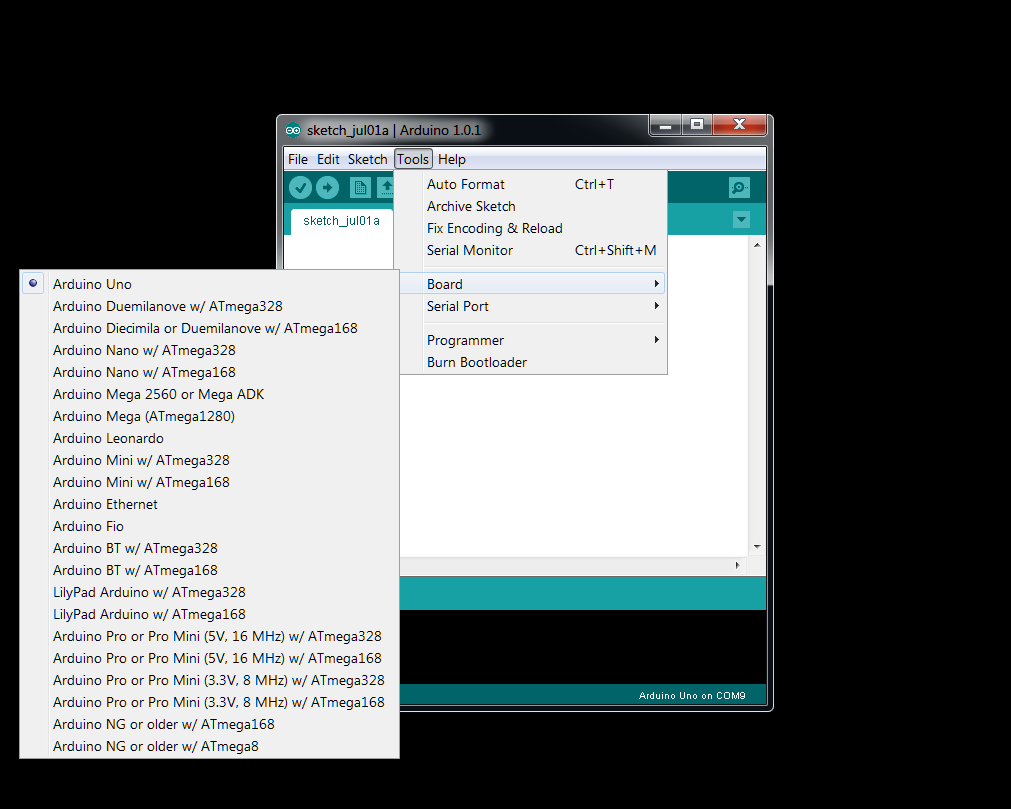Minimize the Arduino window
Viewport: 1011px width, 809px height.
pos(665,125)
